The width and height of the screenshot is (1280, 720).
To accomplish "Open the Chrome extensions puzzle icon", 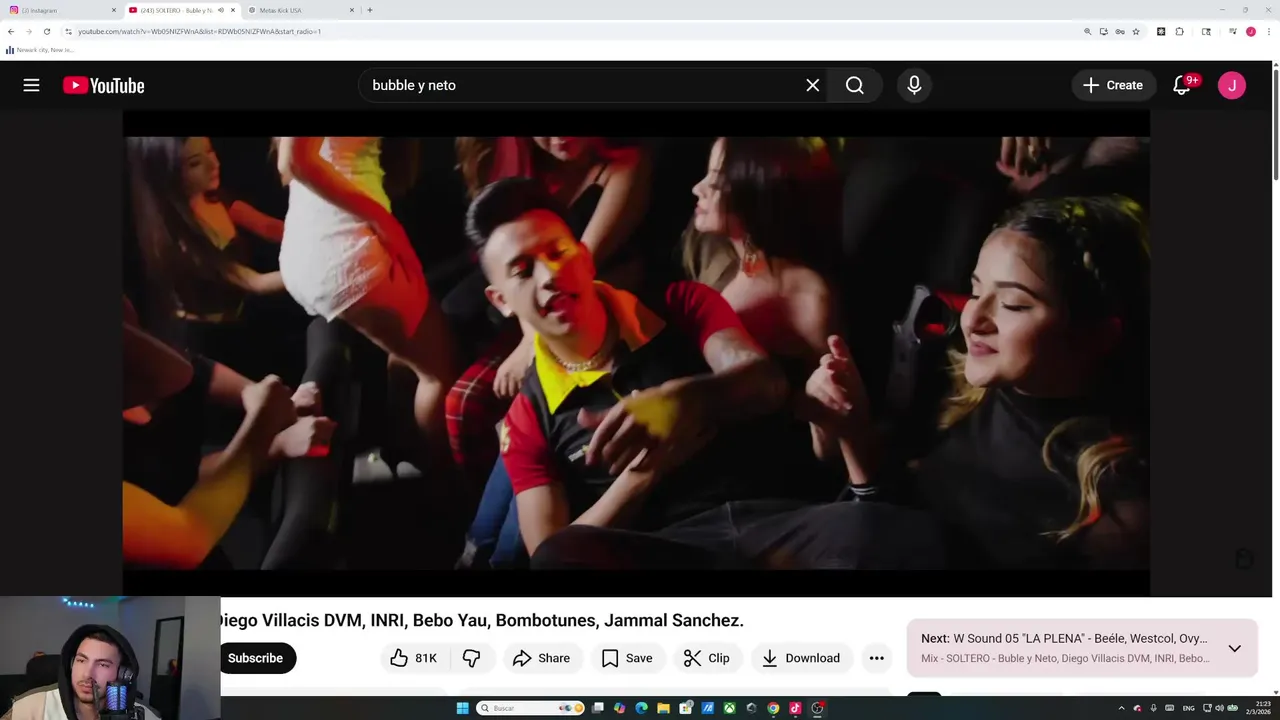I will [x=1180, y=31].
